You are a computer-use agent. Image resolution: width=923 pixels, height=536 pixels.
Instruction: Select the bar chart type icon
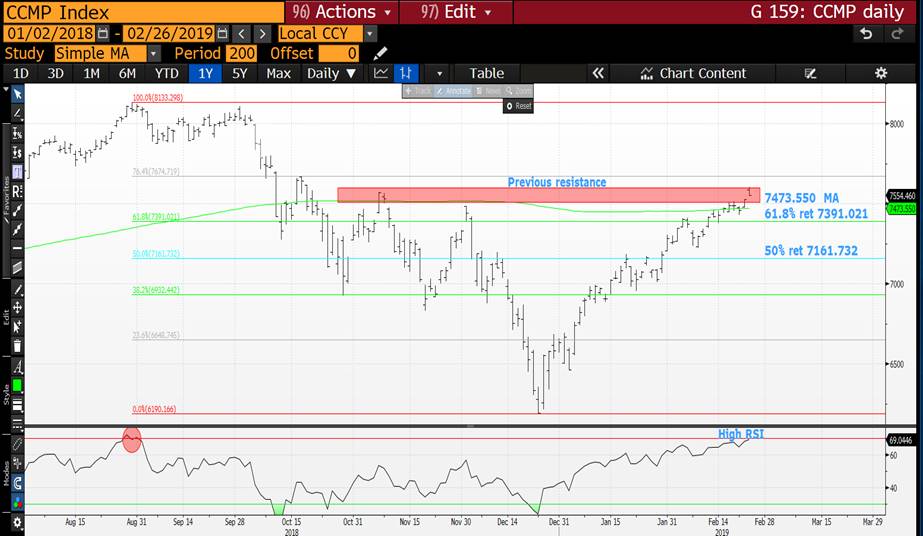pos(406,73)
